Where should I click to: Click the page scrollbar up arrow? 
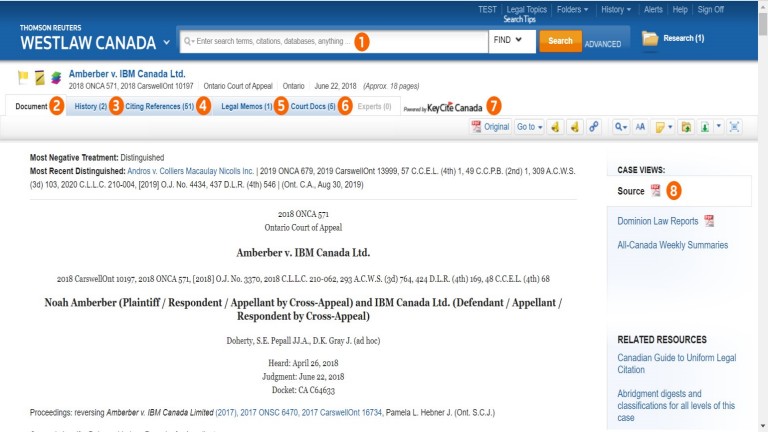point(763,5)
